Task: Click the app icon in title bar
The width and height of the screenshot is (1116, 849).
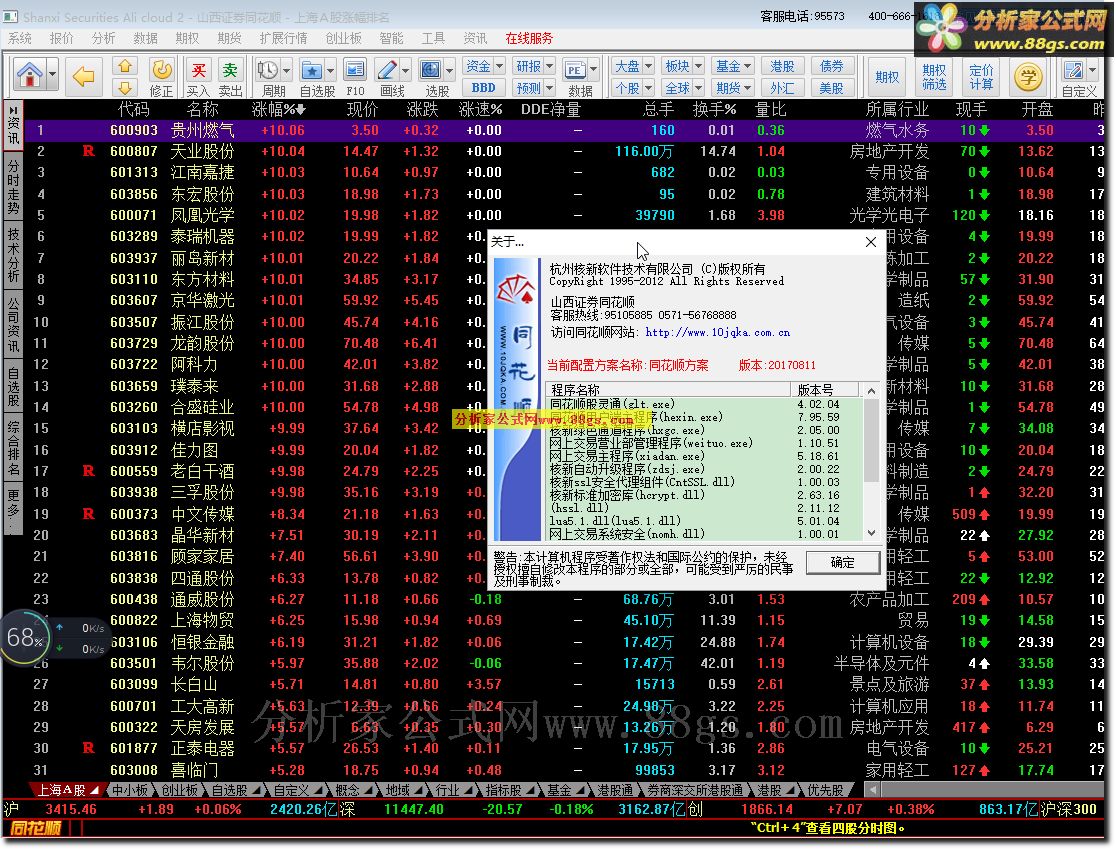Action: pos(11,16)
